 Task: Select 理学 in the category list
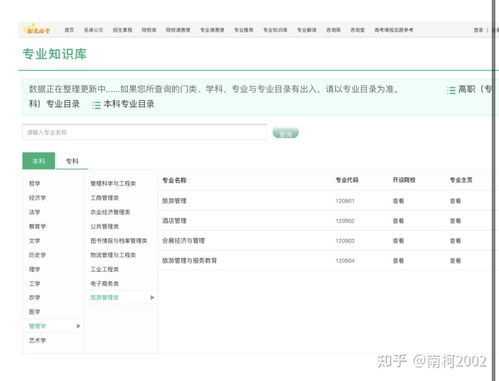(x=34, y=269)
